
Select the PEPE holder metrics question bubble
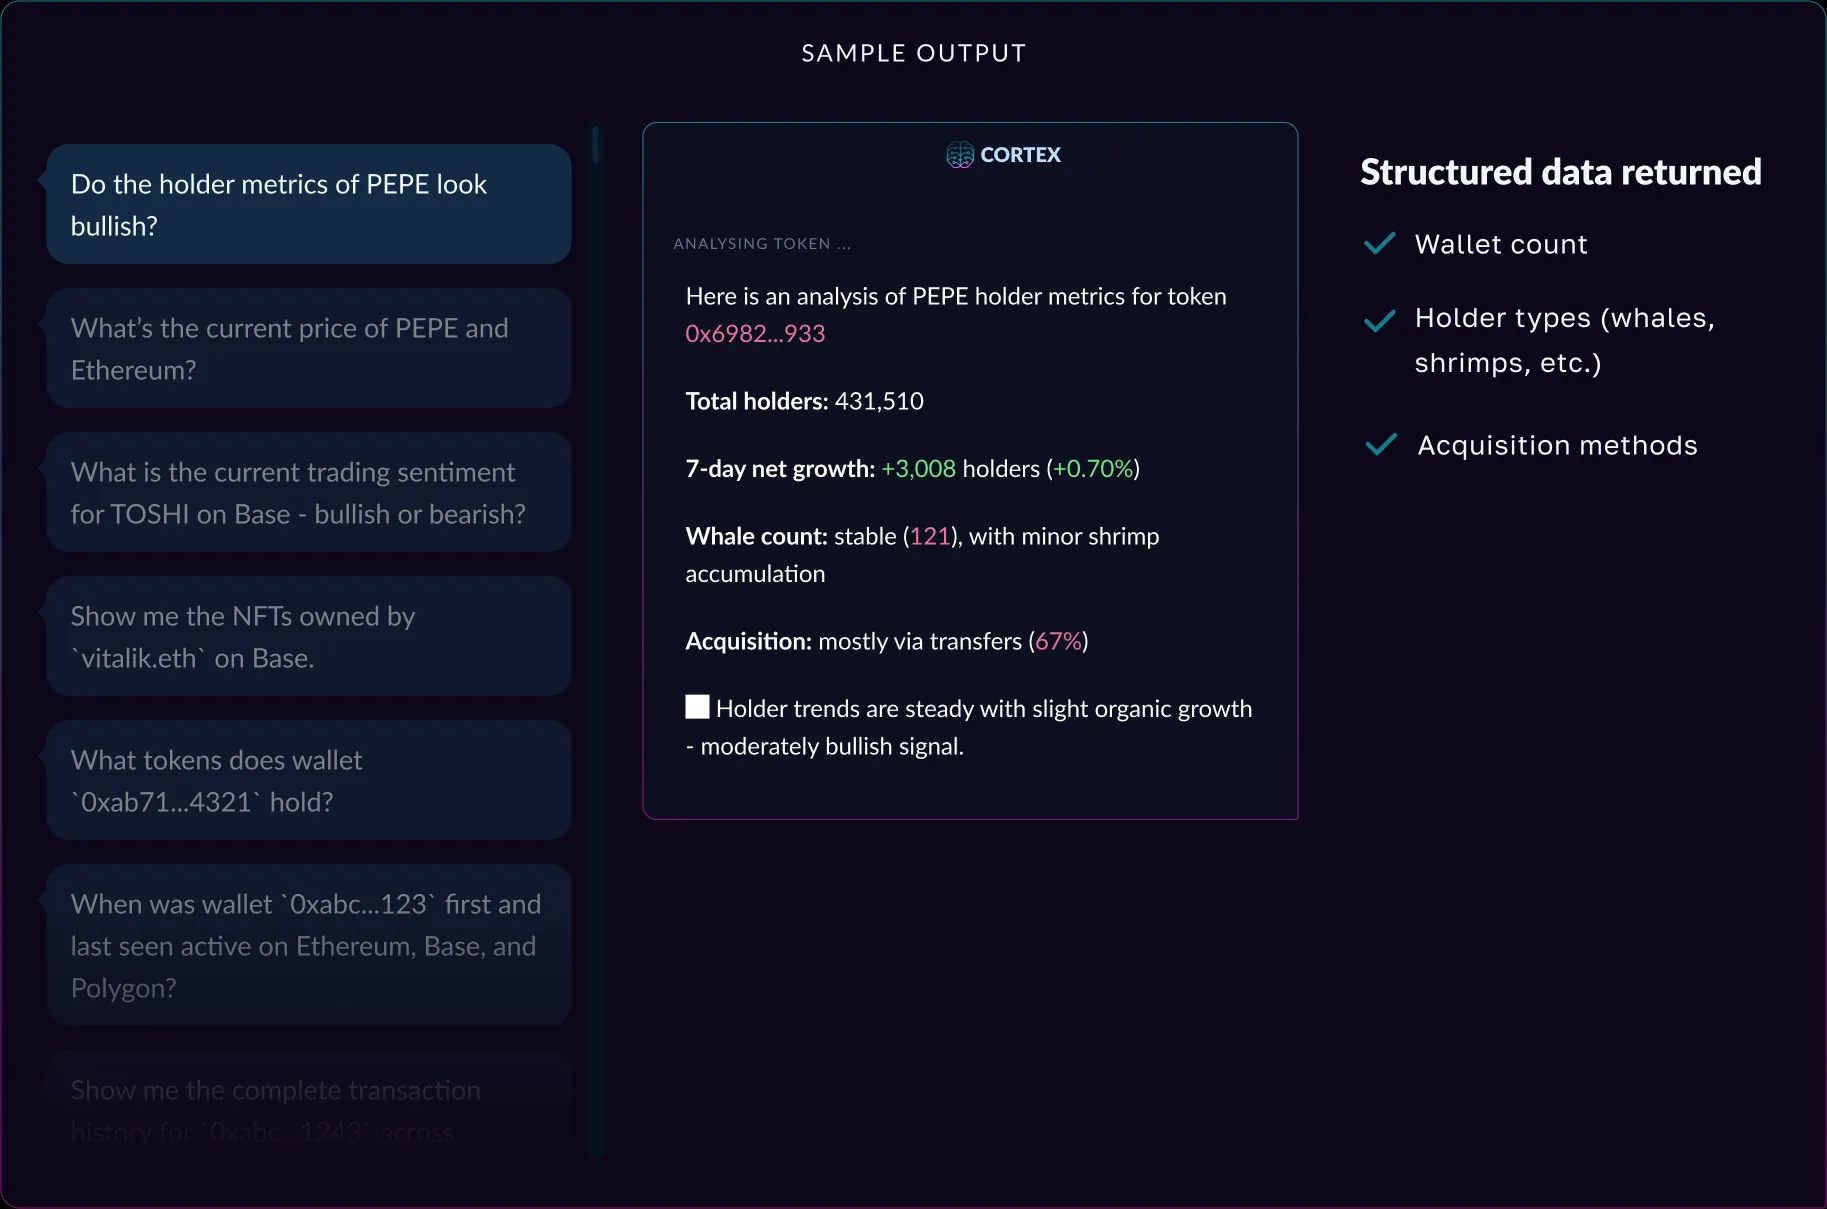tap(307, 204)
